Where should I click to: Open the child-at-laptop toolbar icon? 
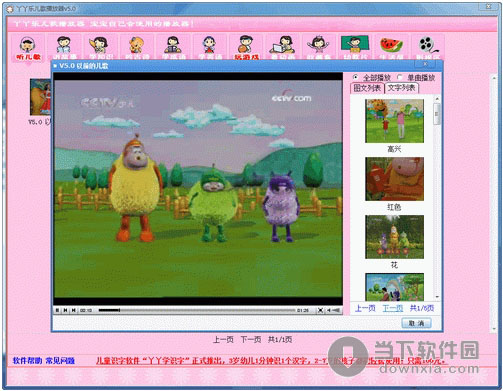pos(282,48)
